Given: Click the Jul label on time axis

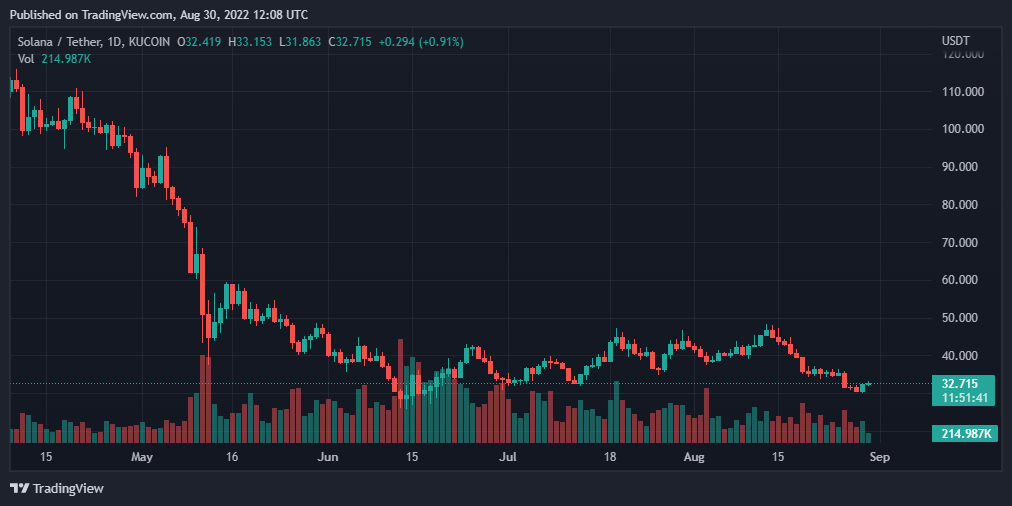Looking at the screenshot, I should tap(508, 457).
